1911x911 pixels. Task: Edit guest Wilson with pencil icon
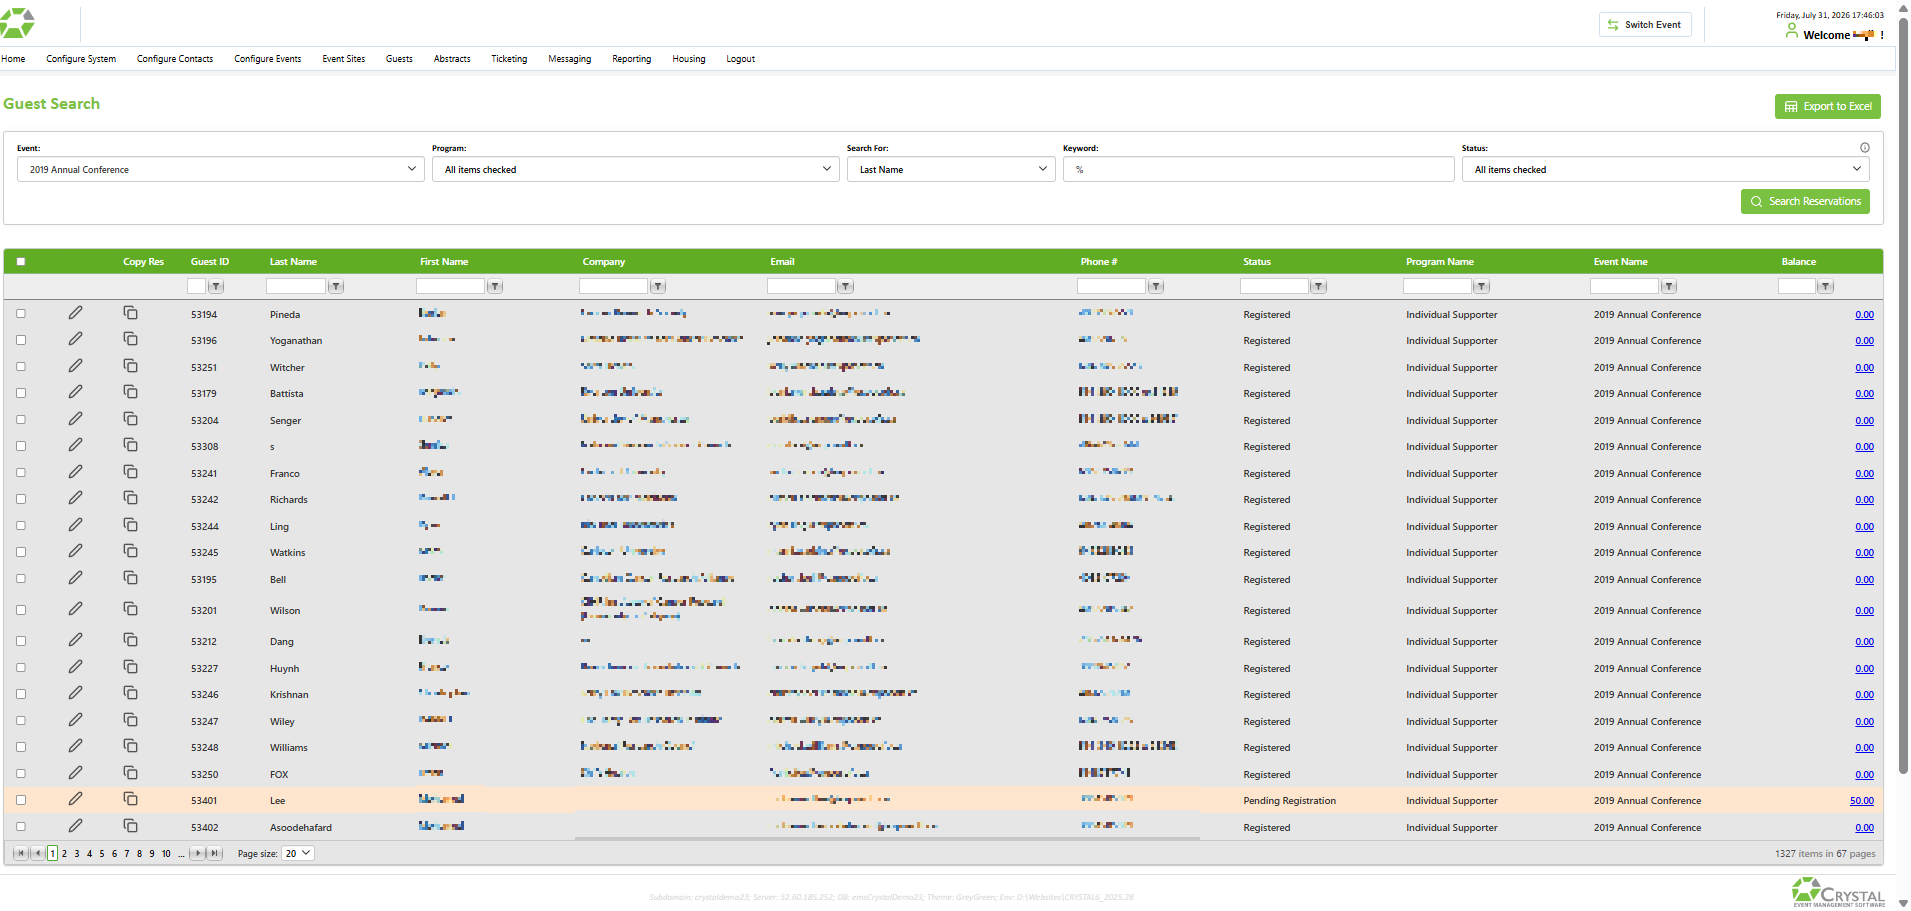pyautogui.click(x=75, y=609)
